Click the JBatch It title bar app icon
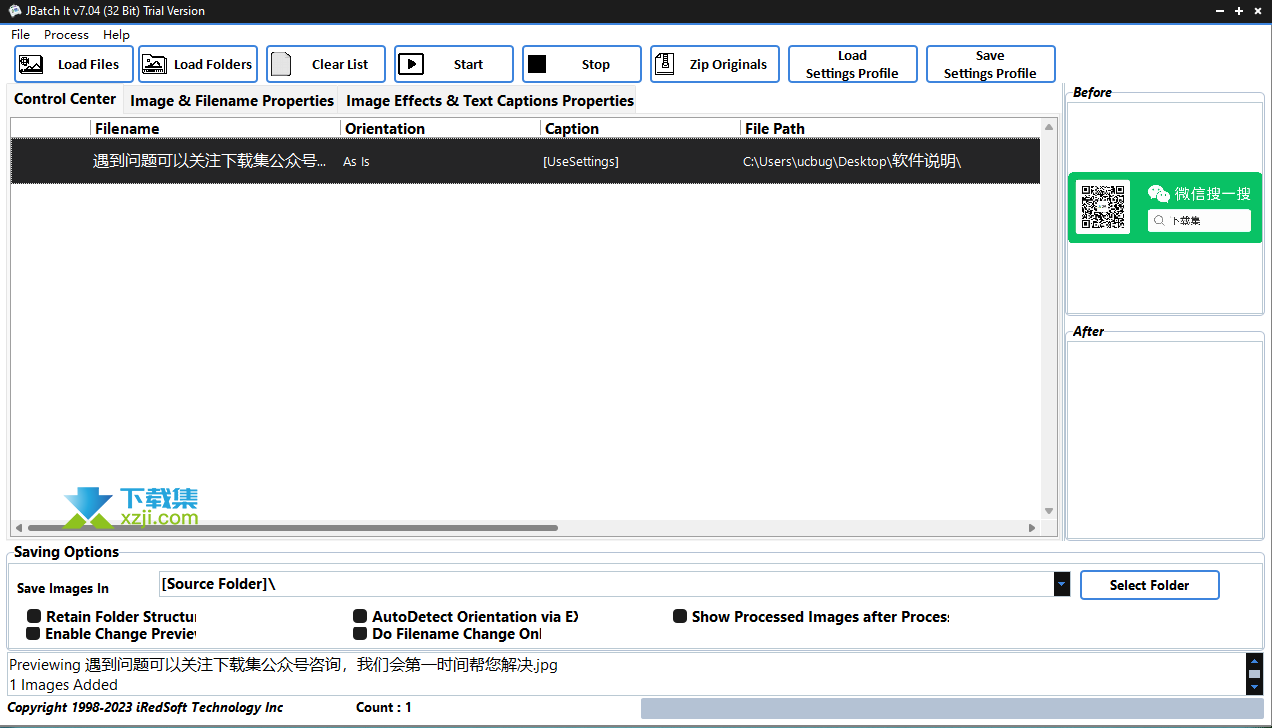Screen dimensions: 1272x728 click(15, 11)
